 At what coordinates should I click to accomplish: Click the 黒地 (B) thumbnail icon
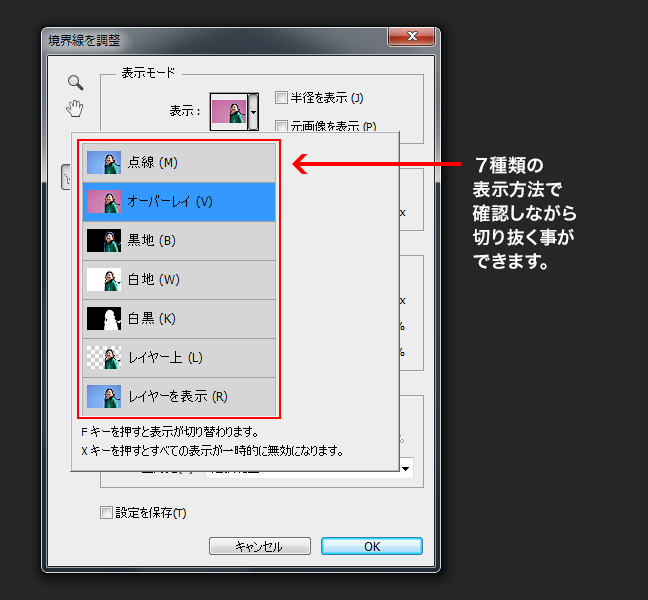(104, 240)
